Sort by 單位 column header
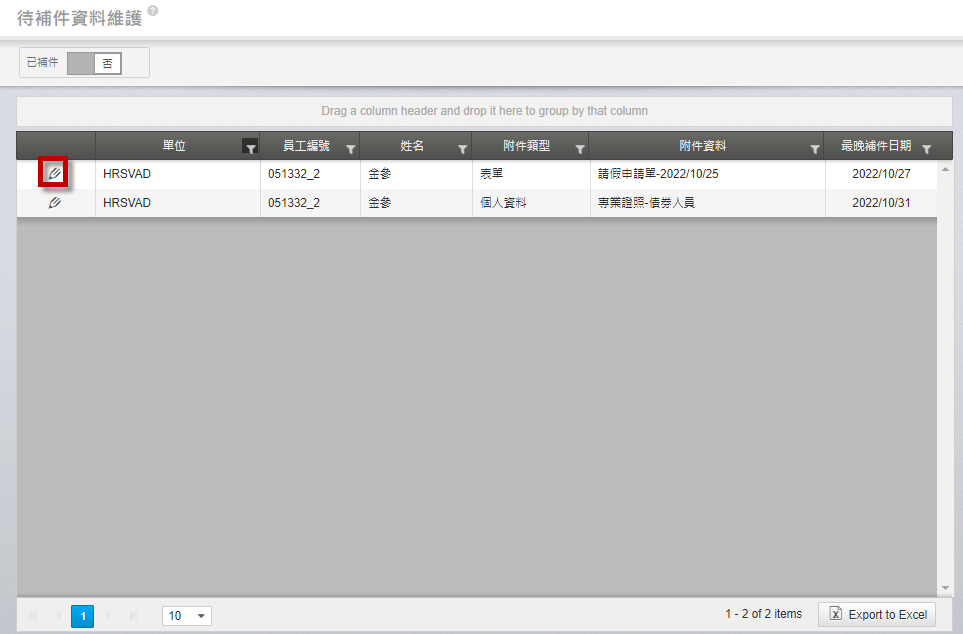The width and height of the screenshot is (963, 634). click(x=173, y=146)
